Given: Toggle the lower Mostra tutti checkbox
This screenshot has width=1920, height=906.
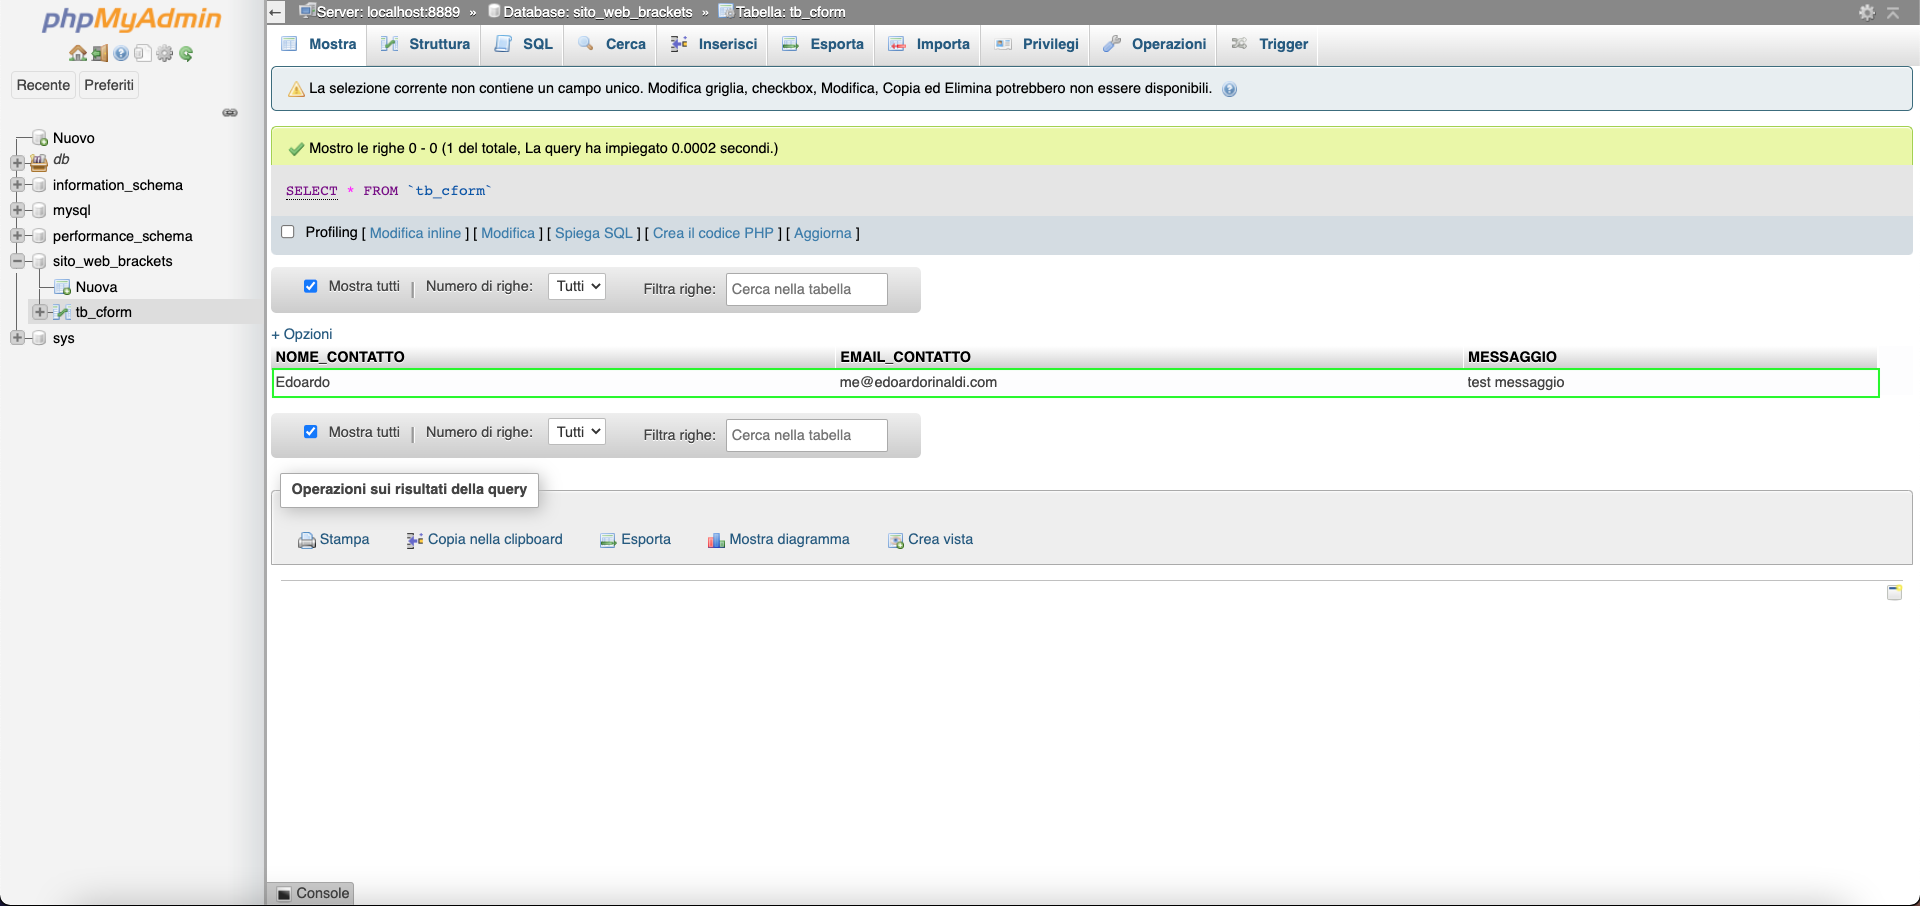Looking at the screenshot, I should pyautogui.click(x=310, y=432).
